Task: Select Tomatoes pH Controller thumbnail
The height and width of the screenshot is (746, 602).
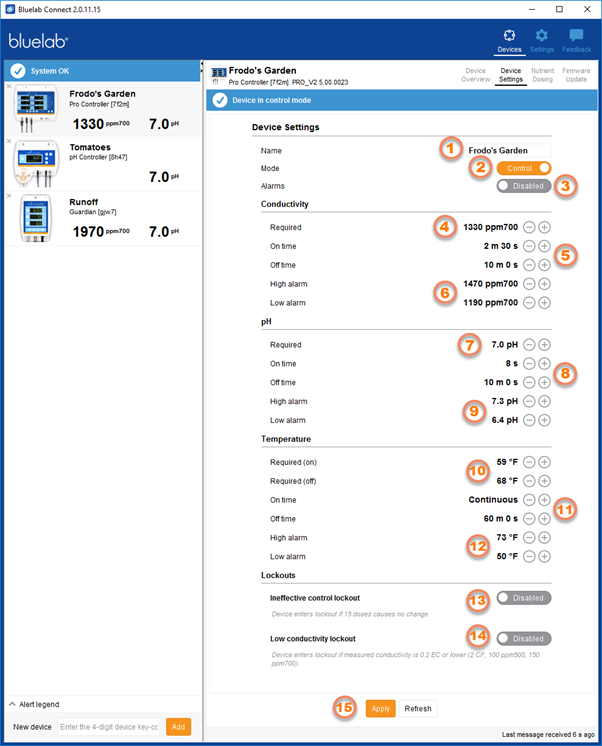Action: [x=36, y=163]
